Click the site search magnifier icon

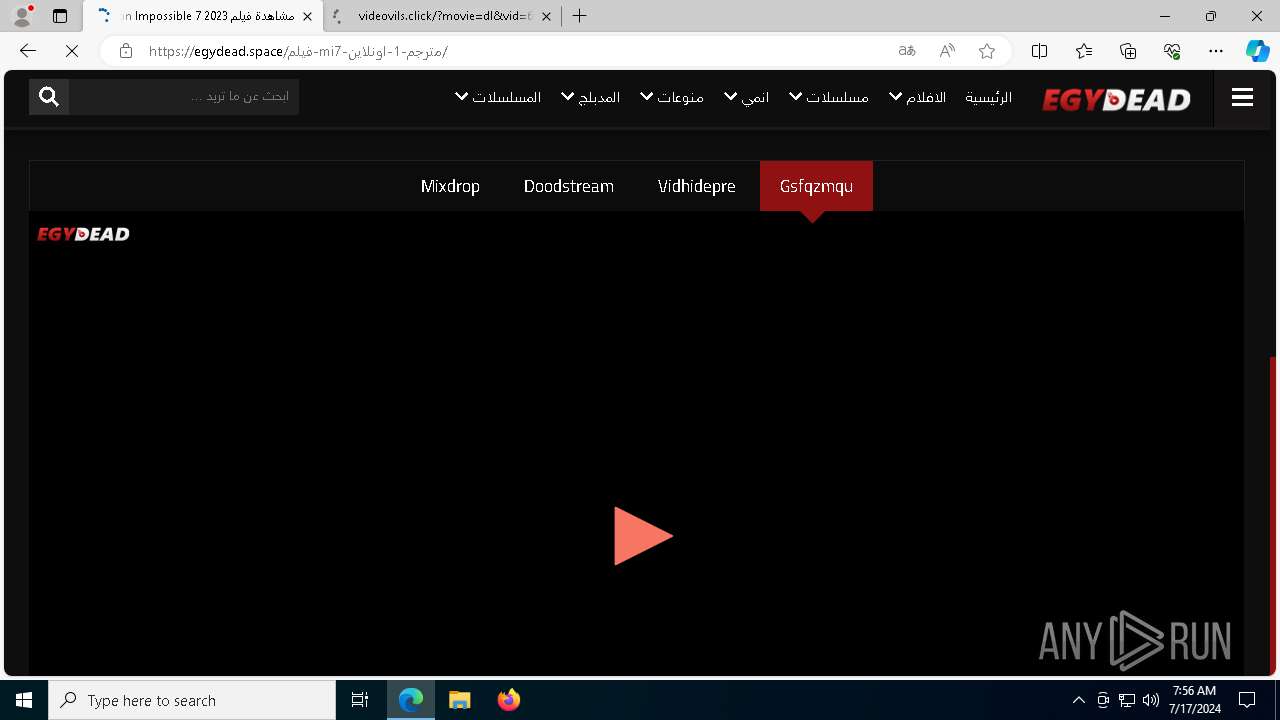pos(49,96)
